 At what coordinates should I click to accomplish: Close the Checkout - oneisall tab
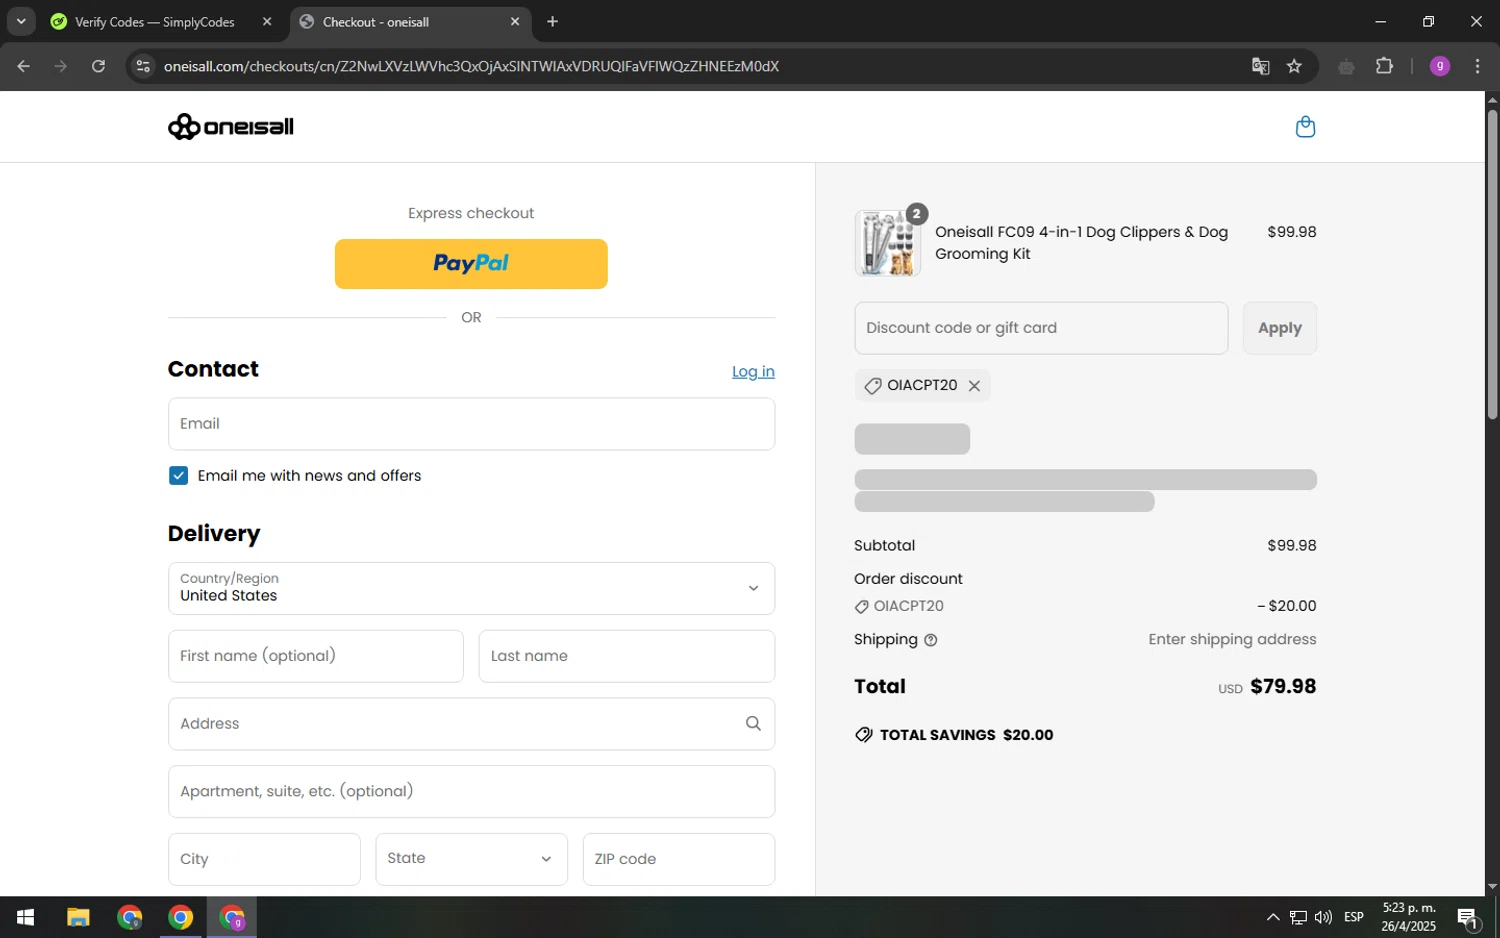(515, 21)
